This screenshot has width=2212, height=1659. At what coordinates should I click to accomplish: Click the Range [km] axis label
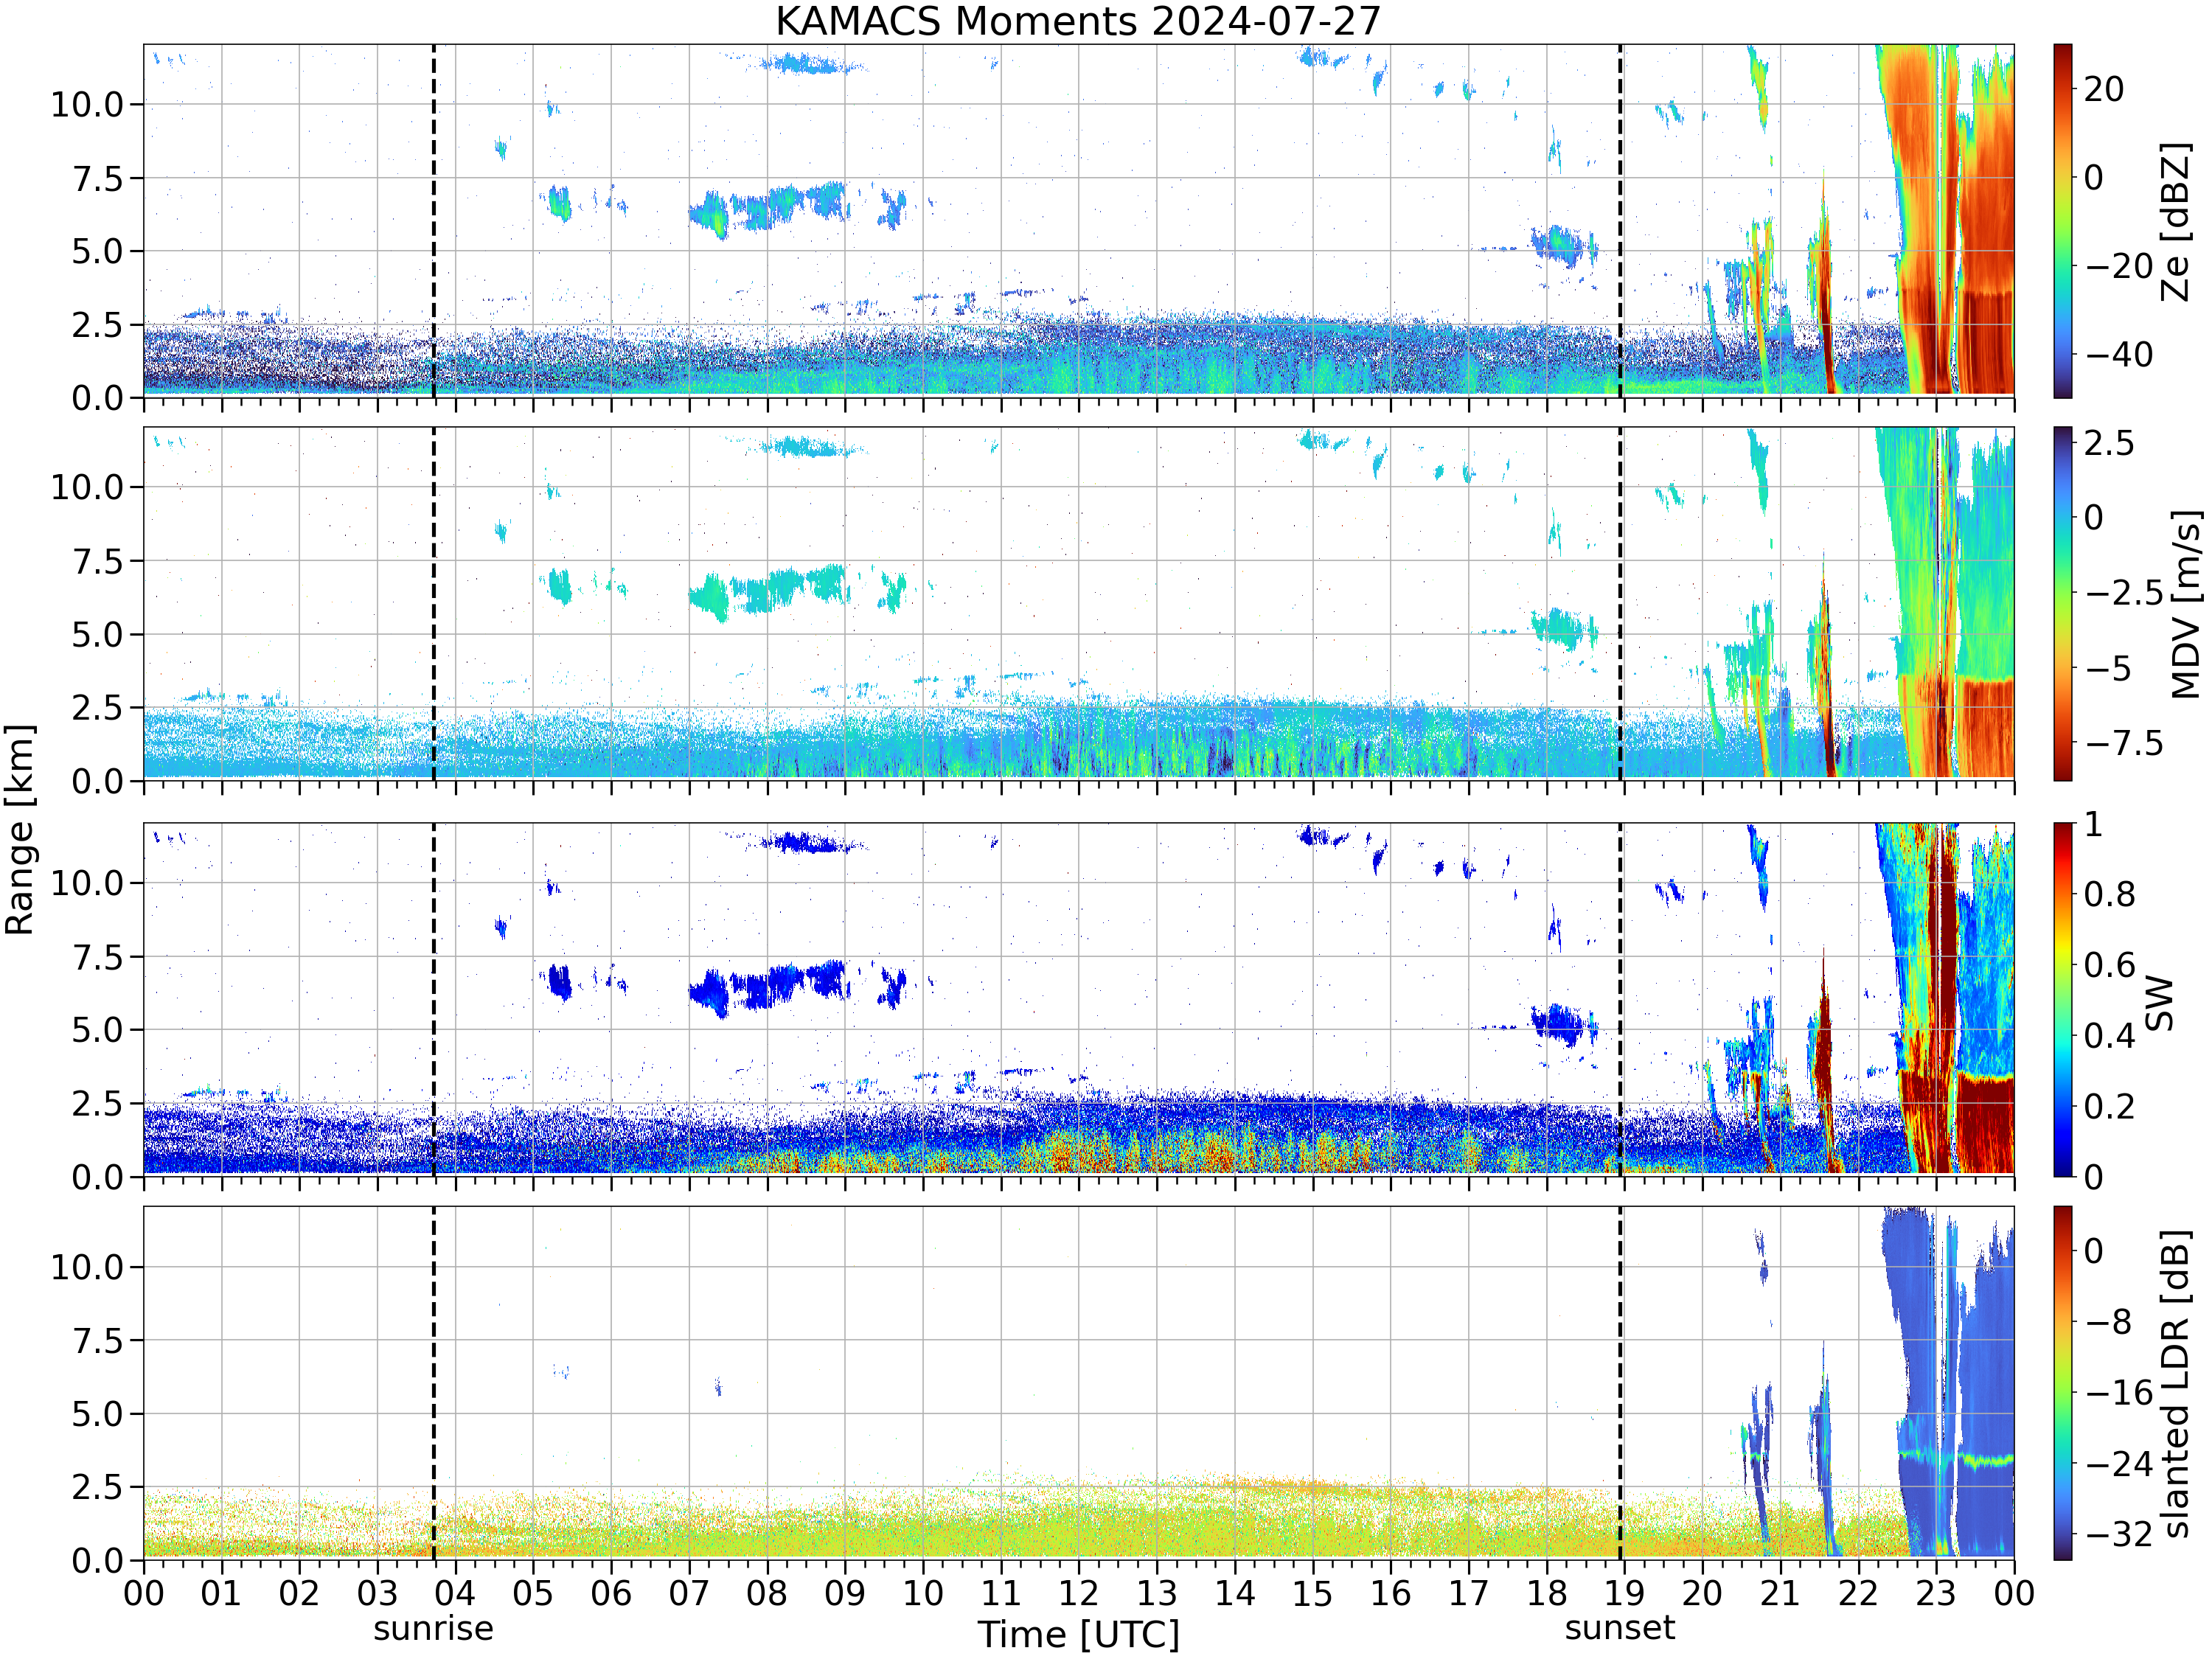20,830
